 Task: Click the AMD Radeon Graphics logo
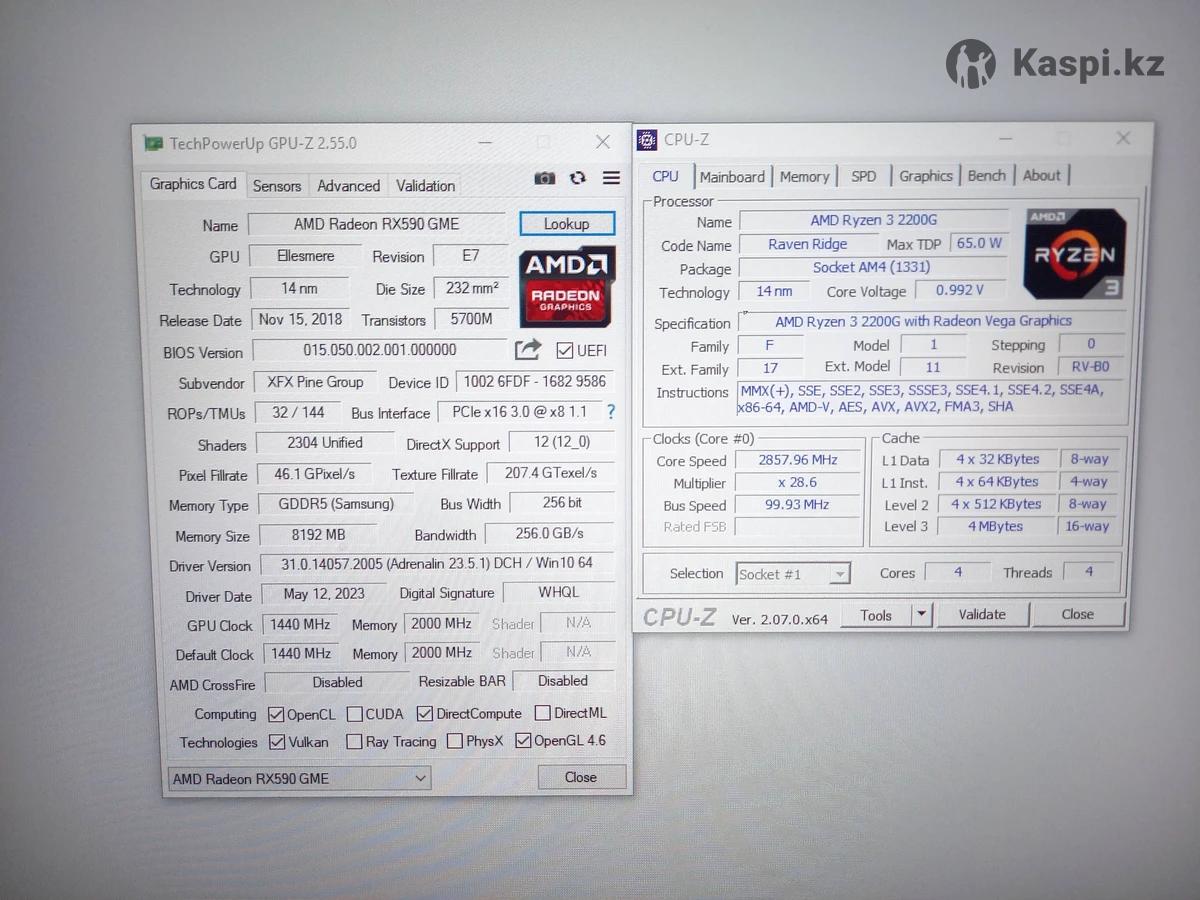click(x=567, y=286)
